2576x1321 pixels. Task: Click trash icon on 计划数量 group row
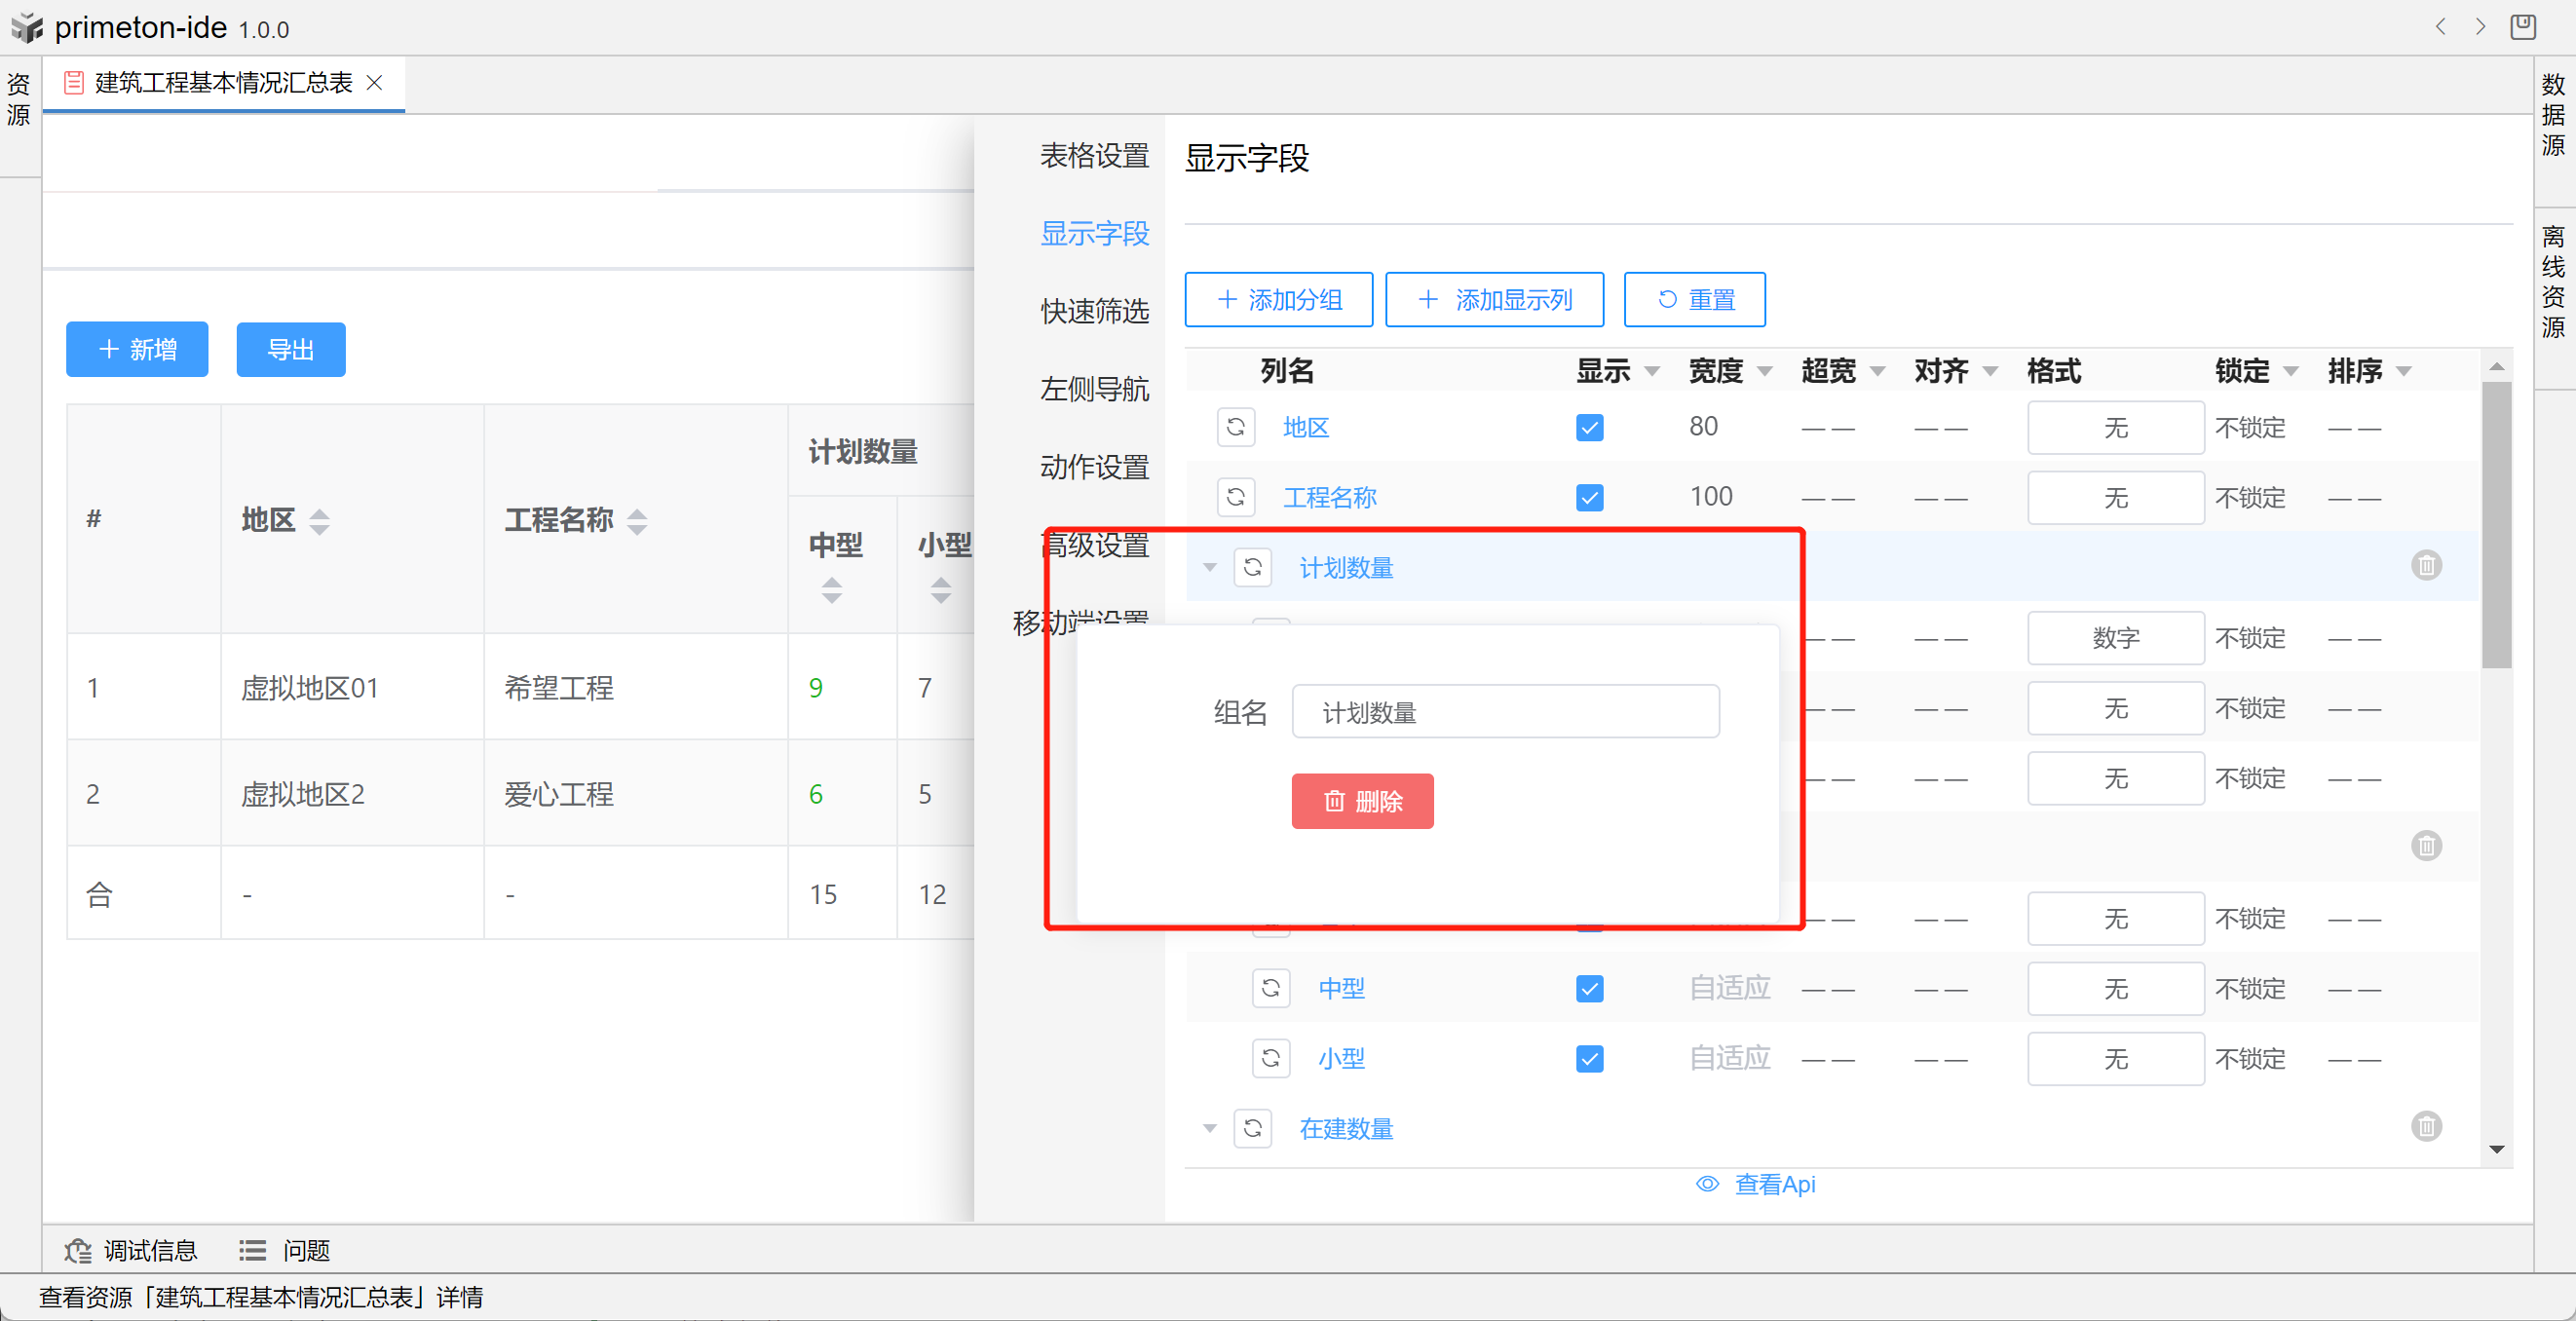(2425, 566)
